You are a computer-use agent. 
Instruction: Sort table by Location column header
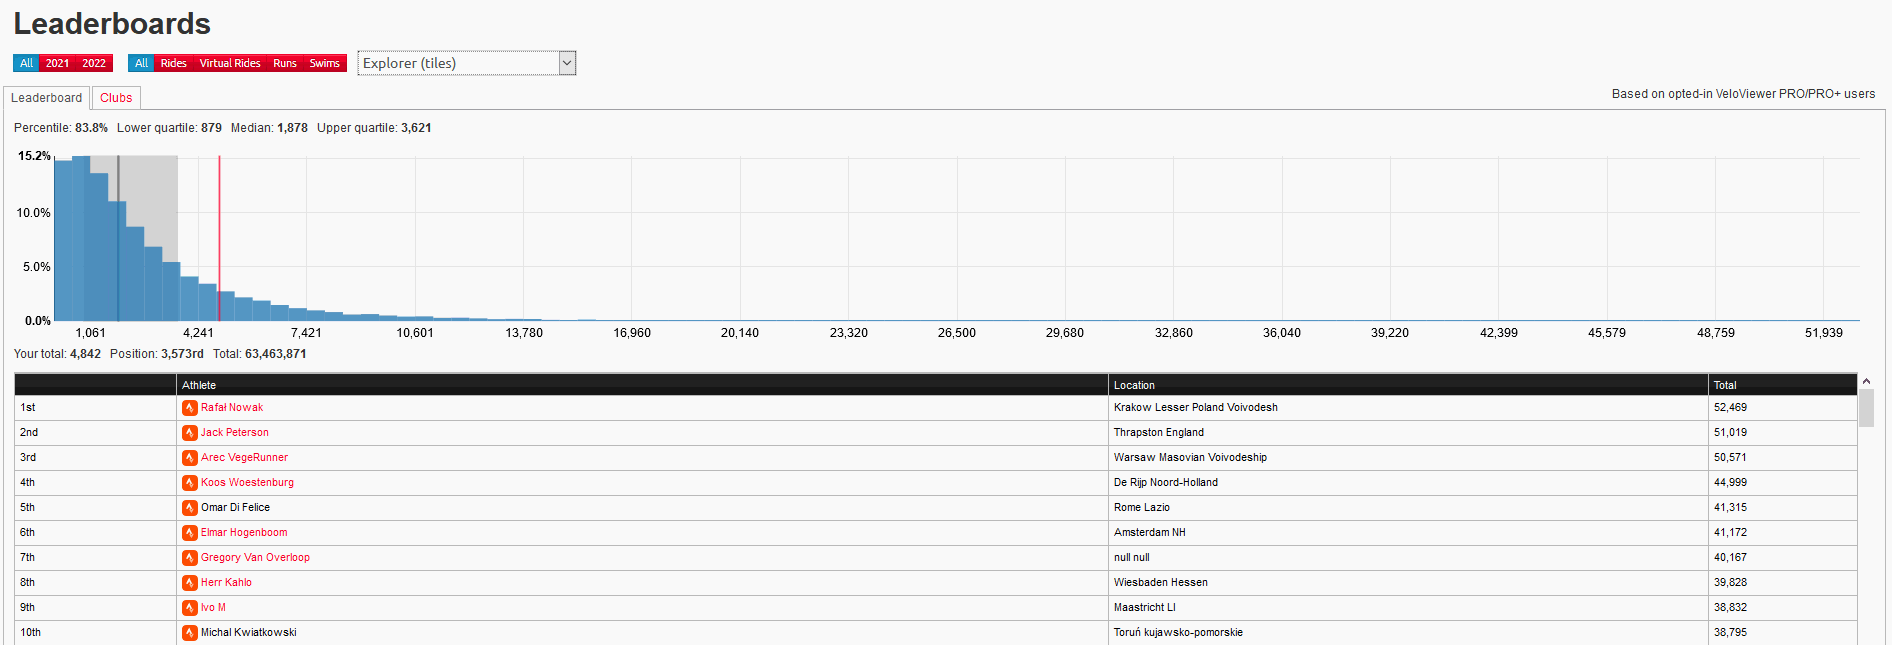(x=1408, y=385)
